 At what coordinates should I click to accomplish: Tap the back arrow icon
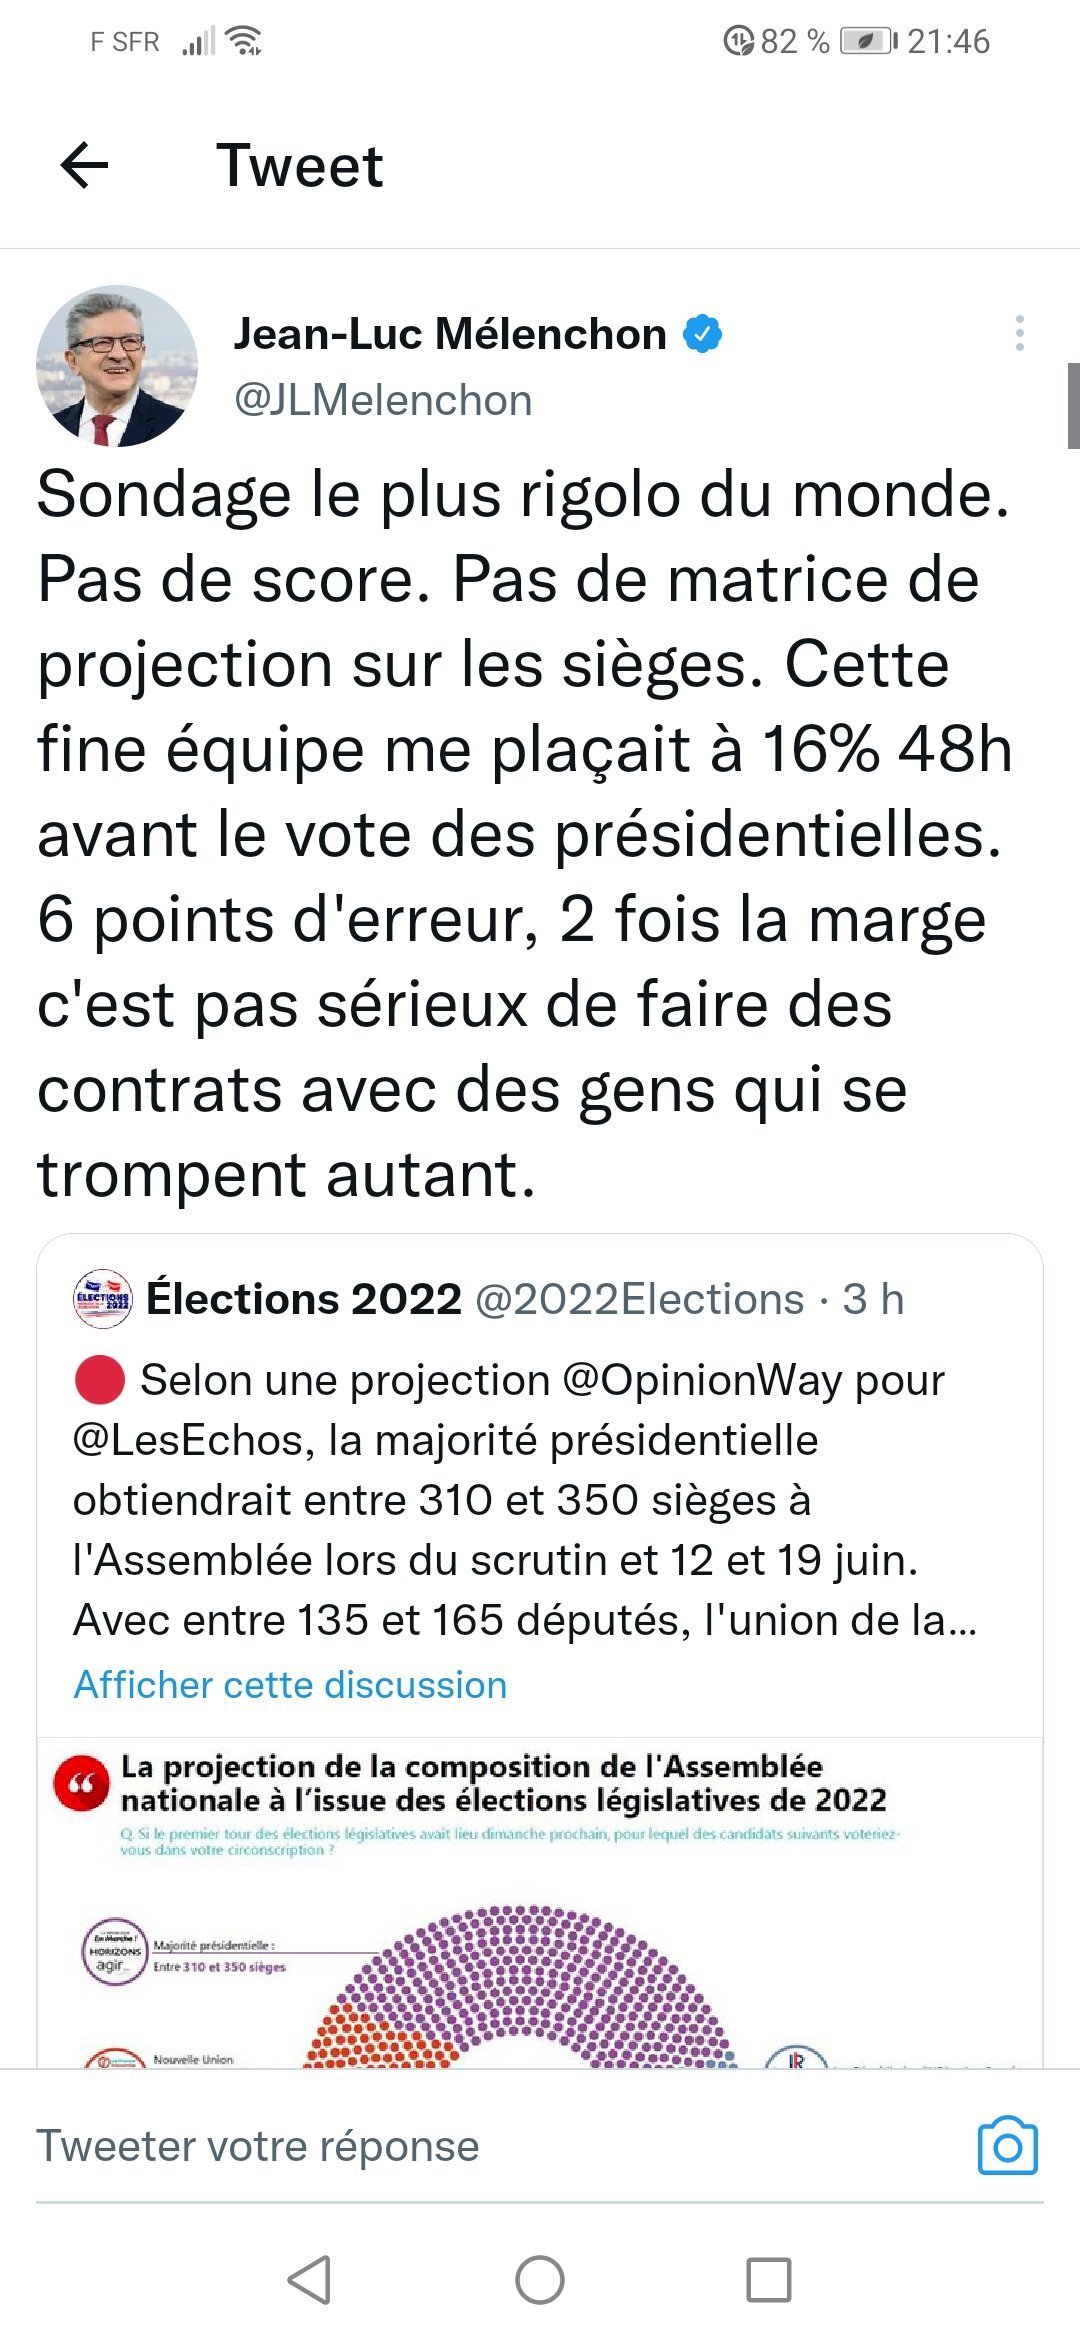[x=84, y=165]
